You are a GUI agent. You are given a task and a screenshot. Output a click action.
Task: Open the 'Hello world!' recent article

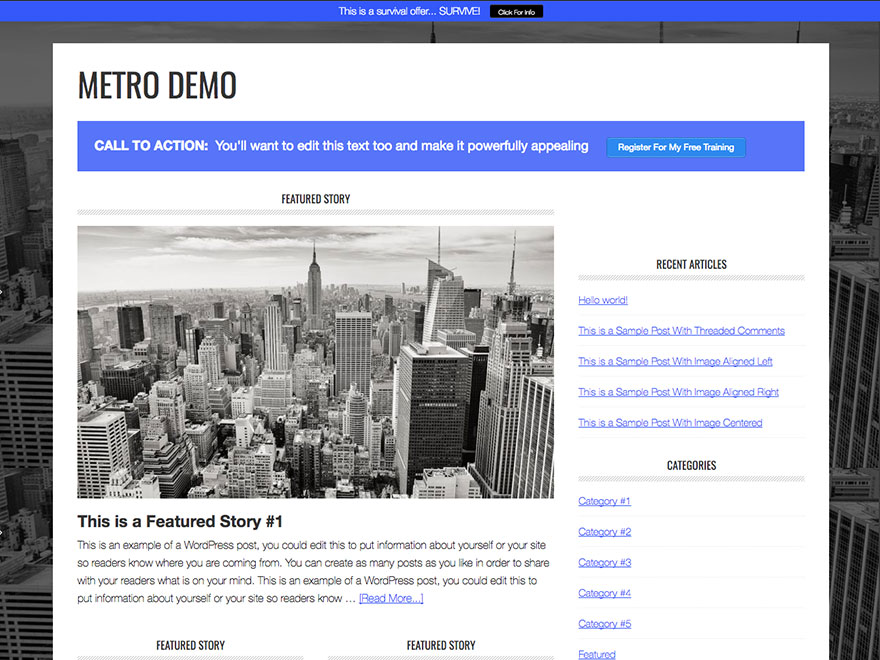tap(603, 300)
